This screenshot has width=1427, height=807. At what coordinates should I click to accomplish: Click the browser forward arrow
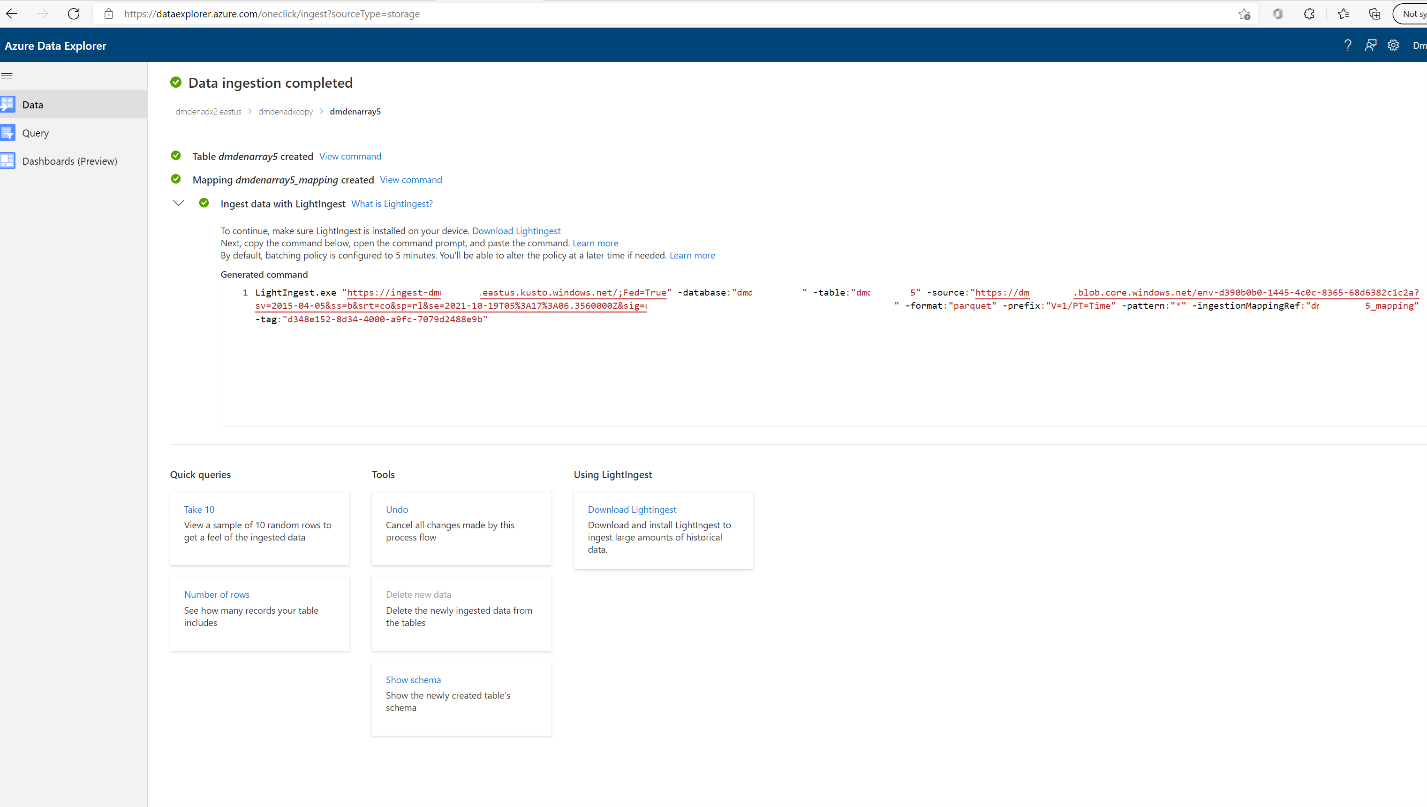(42, 14)
